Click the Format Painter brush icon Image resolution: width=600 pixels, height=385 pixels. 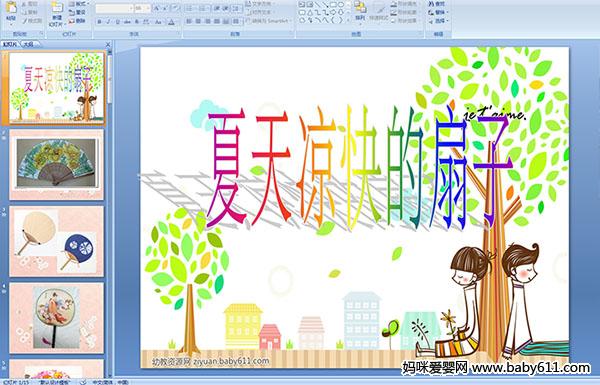24,21
